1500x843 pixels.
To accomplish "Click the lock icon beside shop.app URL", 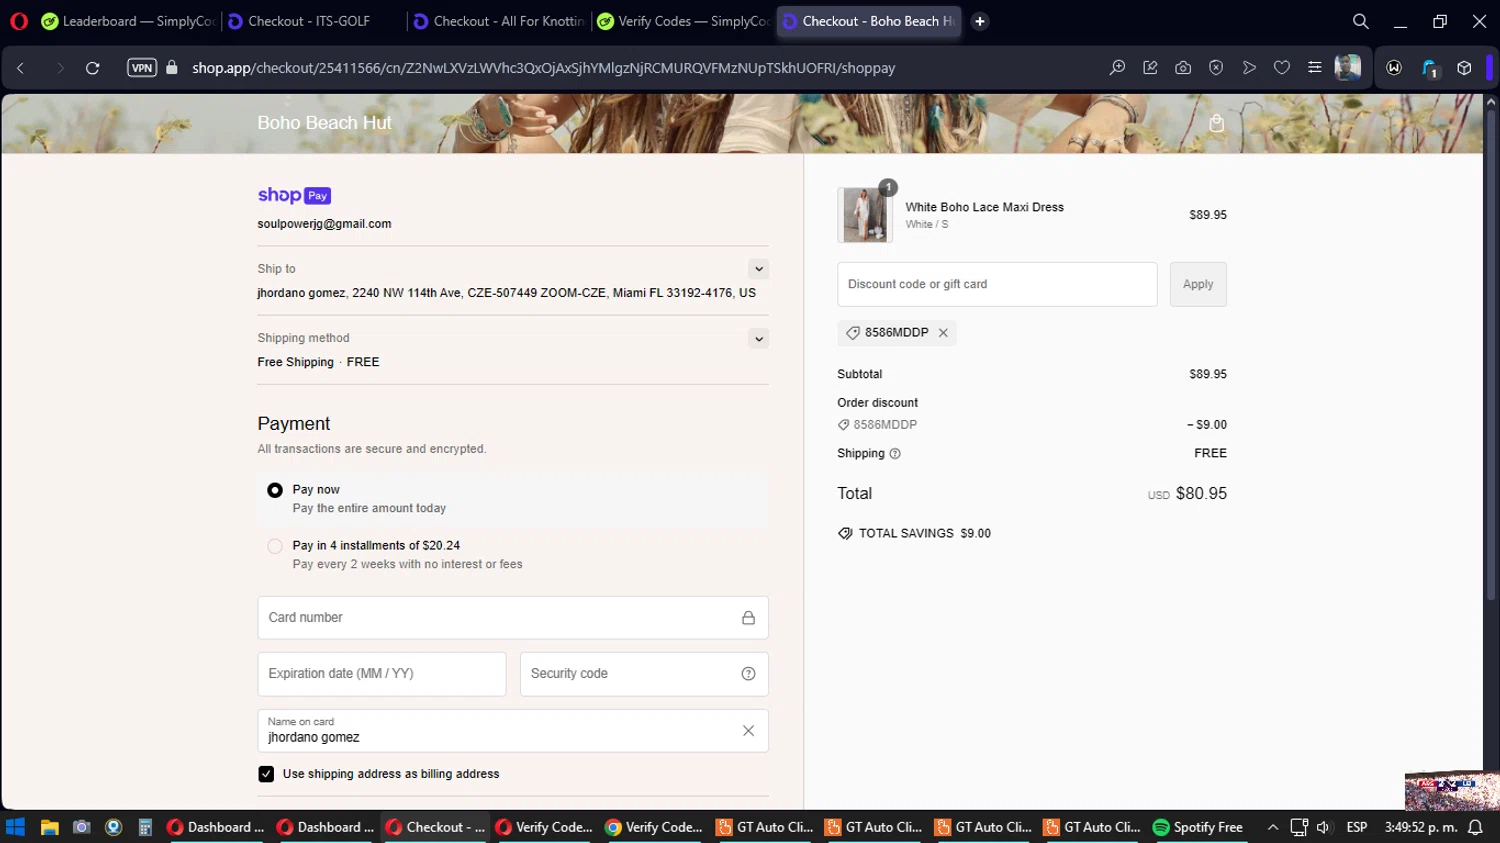I will click(x=172, y=68).
